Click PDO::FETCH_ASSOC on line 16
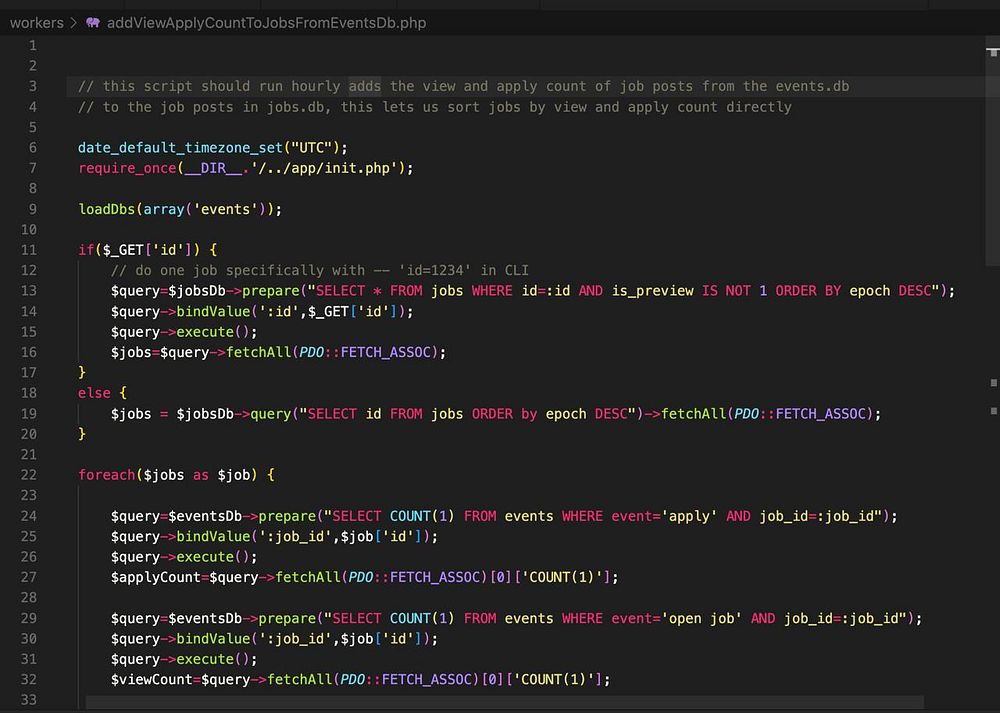The height and width of the screenshot is (713, 1000). [x=365, y=353]
